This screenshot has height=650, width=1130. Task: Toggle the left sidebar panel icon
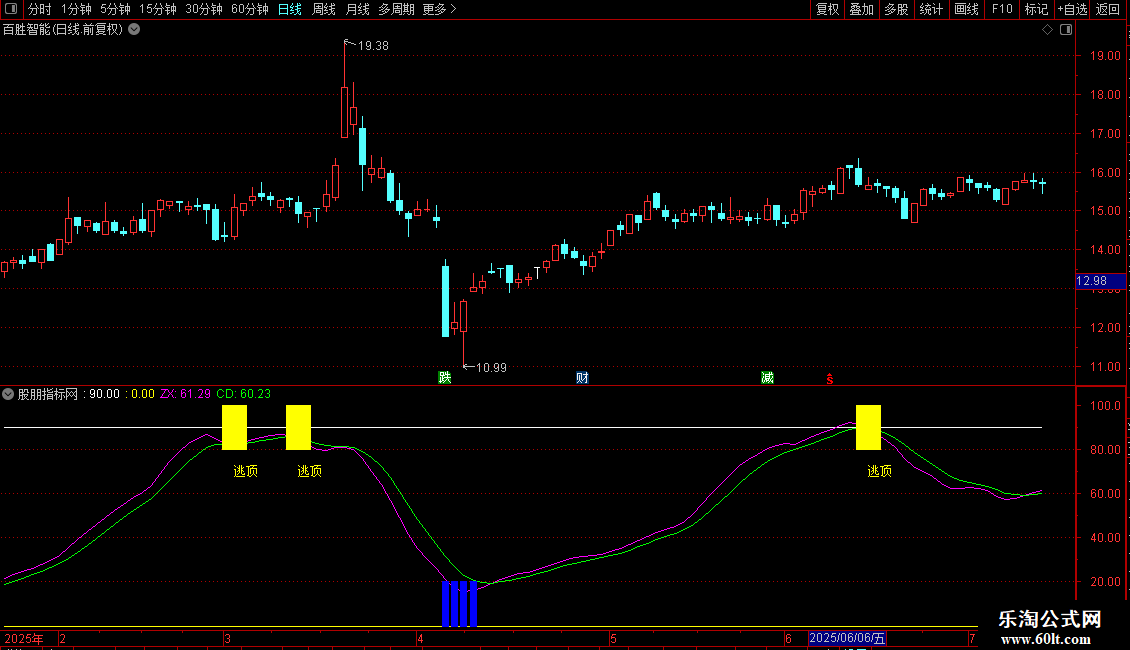pyautogui.click(x=11, y=9)
